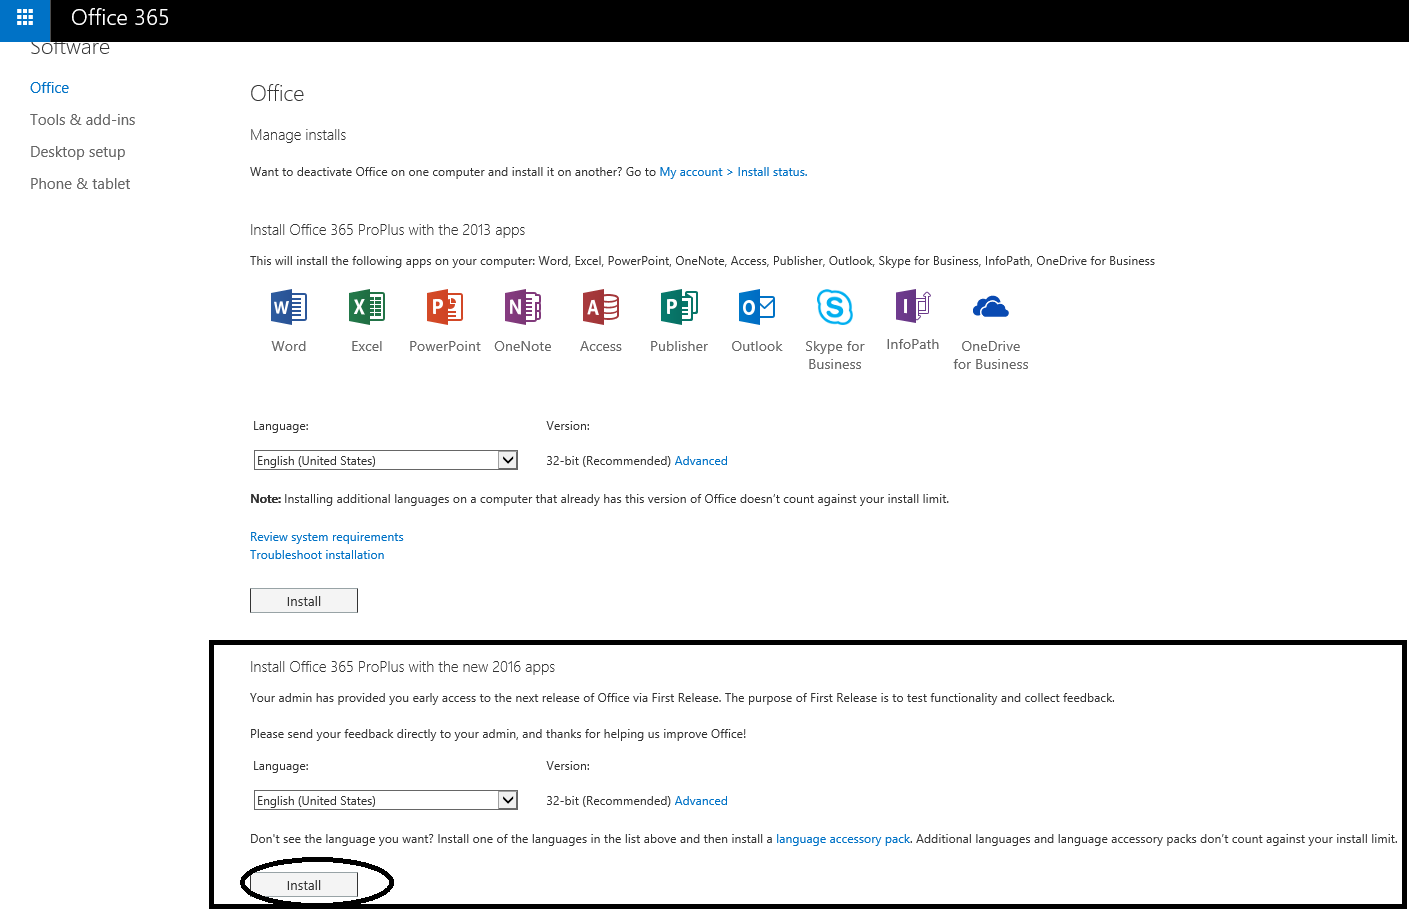Click the Publisher app icon
This screenshot has height=910, width=1409.
tap(679, 307)
